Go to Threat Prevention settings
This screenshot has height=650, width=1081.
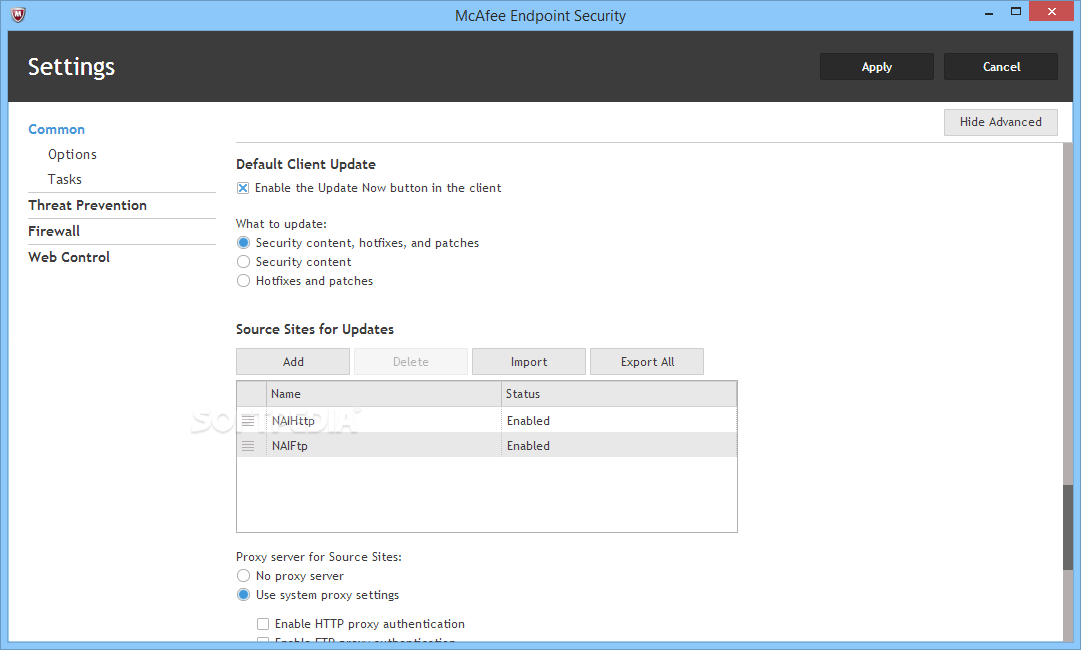coord(88,205)
